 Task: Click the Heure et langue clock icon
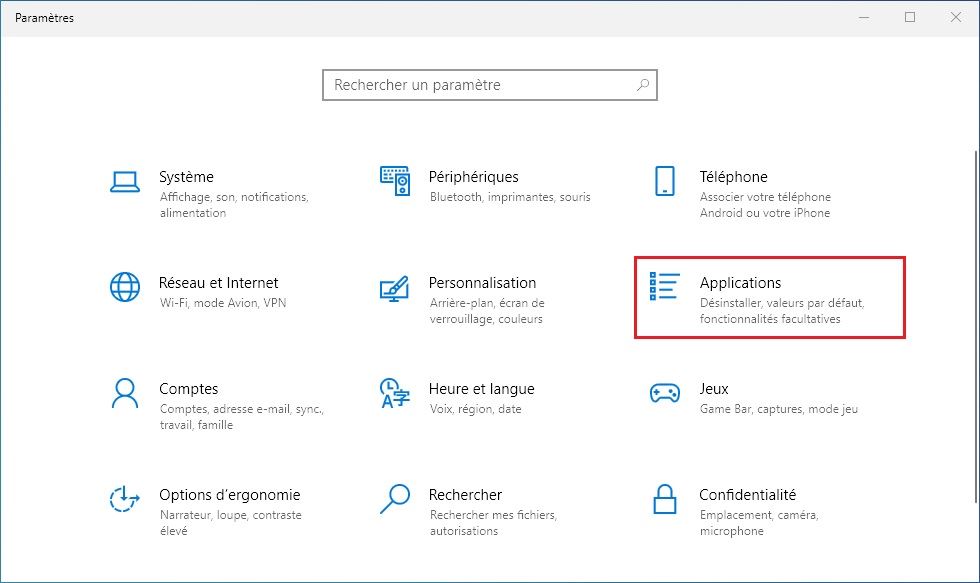(393, 394)
